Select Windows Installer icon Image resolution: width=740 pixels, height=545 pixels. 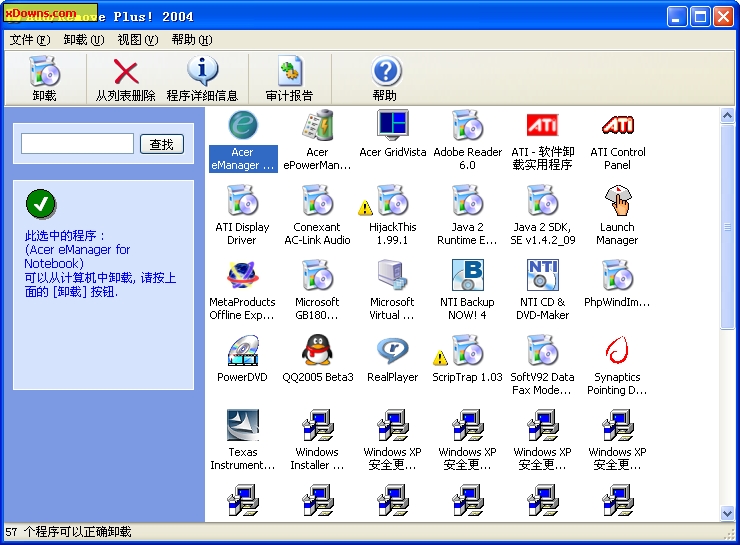pos(317,425)
